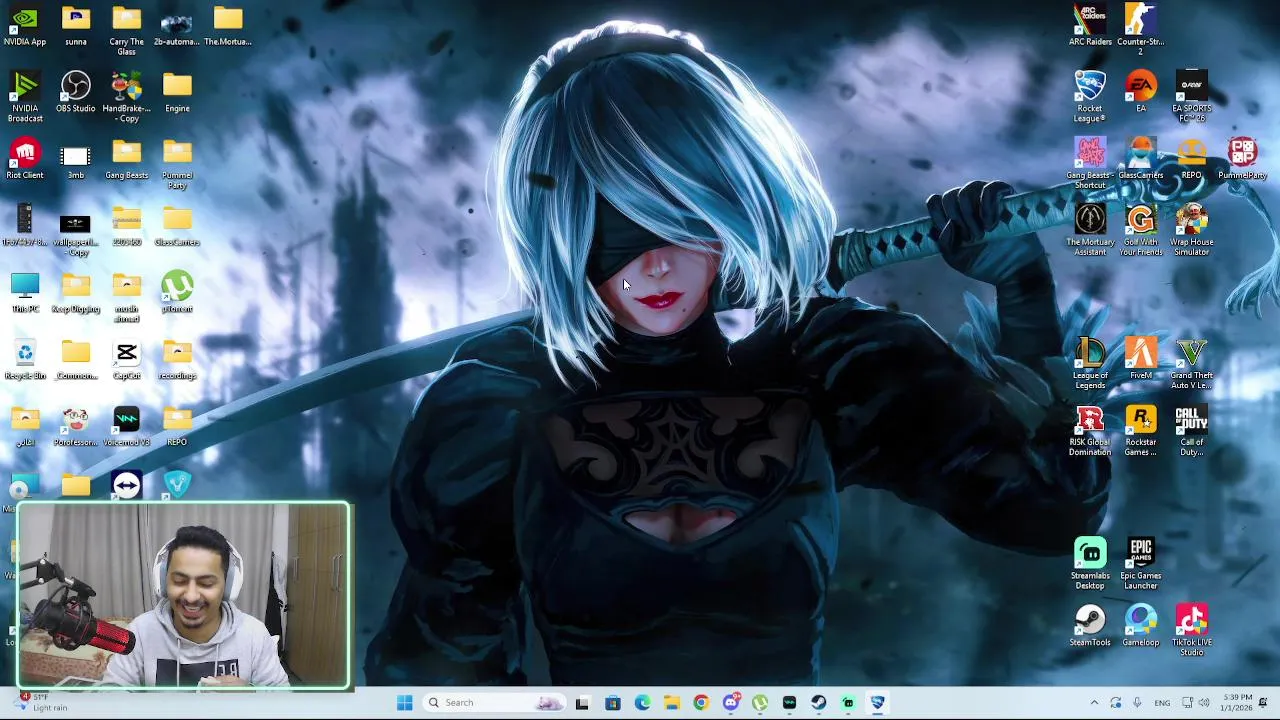
Task: Select The Mortuary Assistant game shortcut
Action: [x=1090, y=231]
